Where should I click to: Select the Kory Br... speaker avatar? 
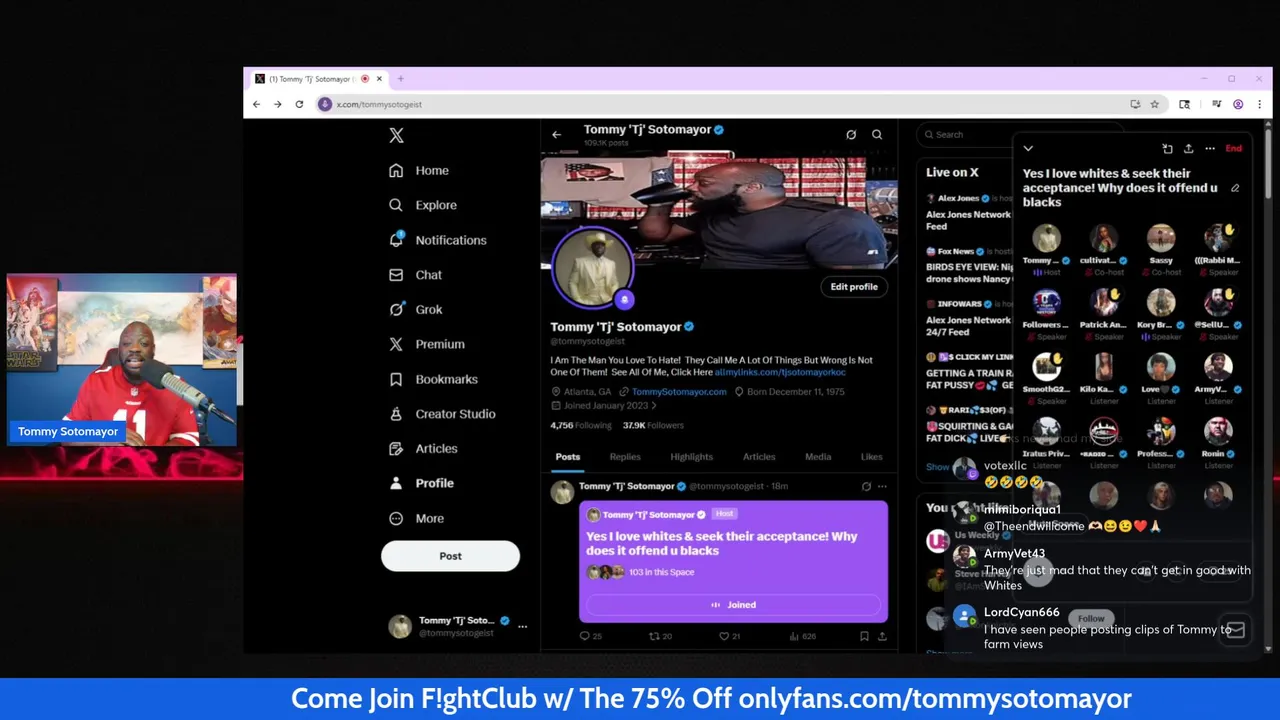click(x=1161, y=302)
